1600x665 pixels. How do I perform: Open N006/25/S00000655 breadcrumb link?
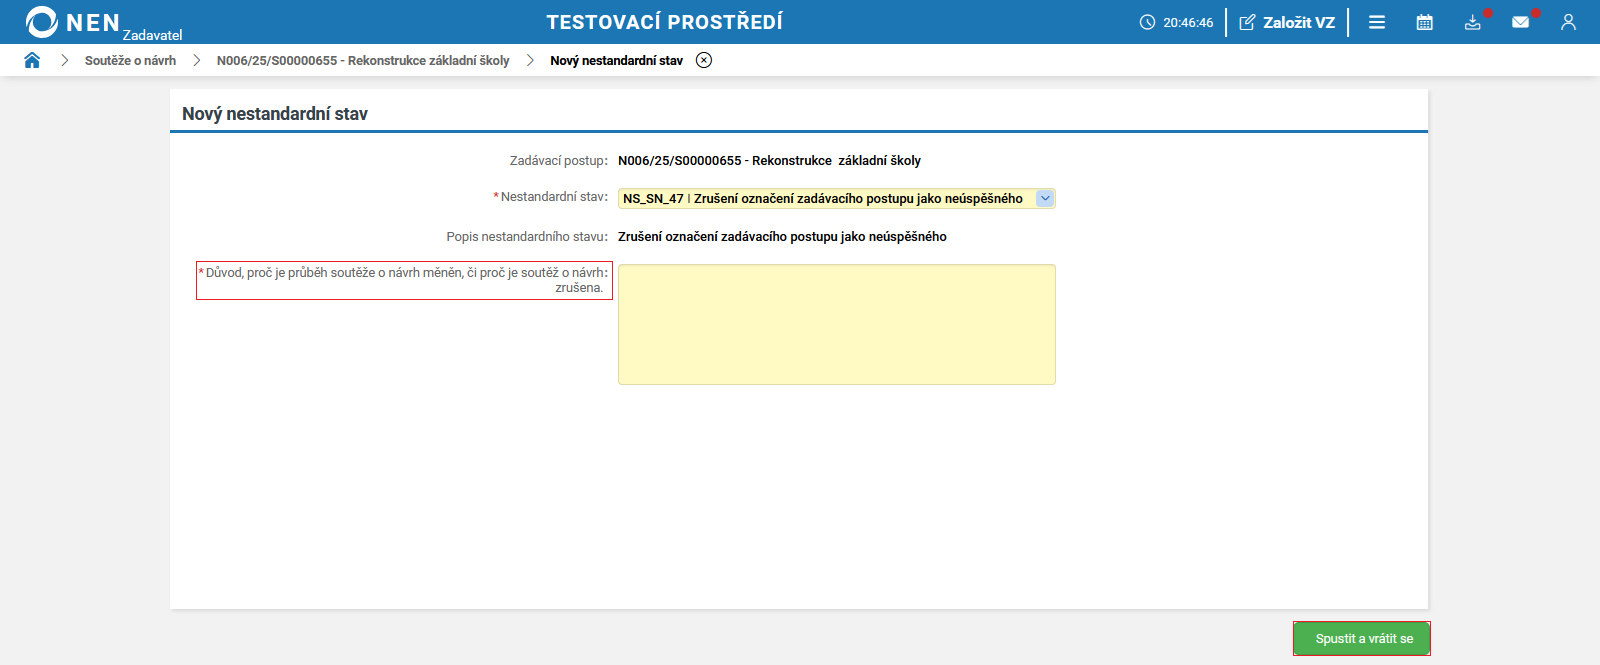pyautogui.click(x=363, y=60)
